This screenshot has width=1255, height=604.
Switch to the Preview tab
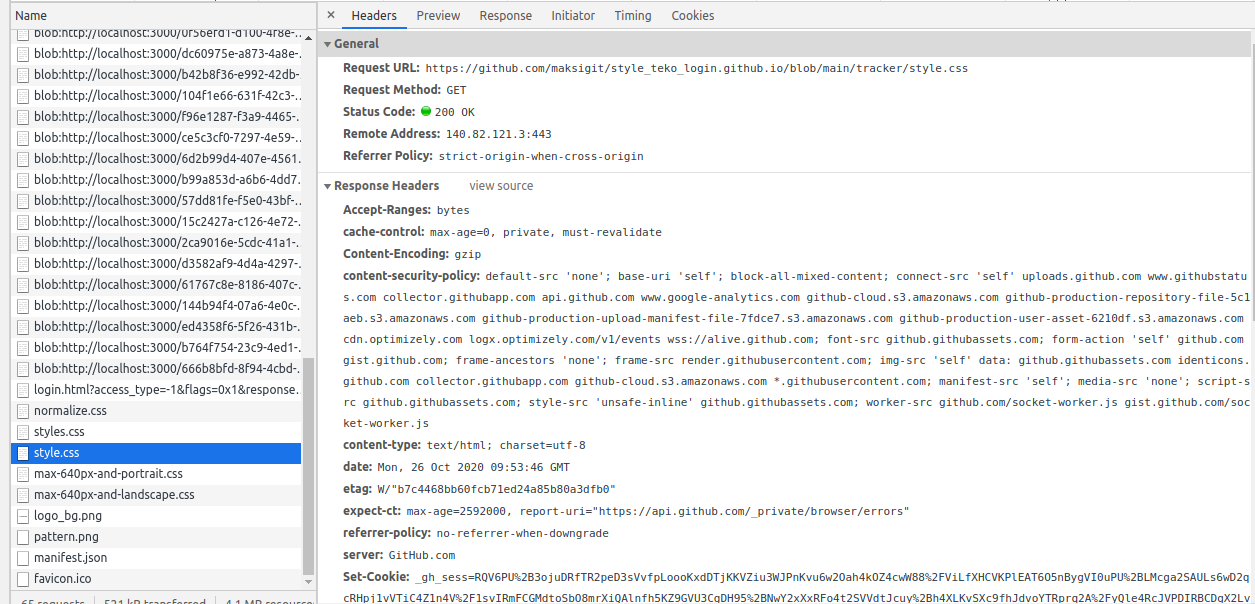[438, 15]
